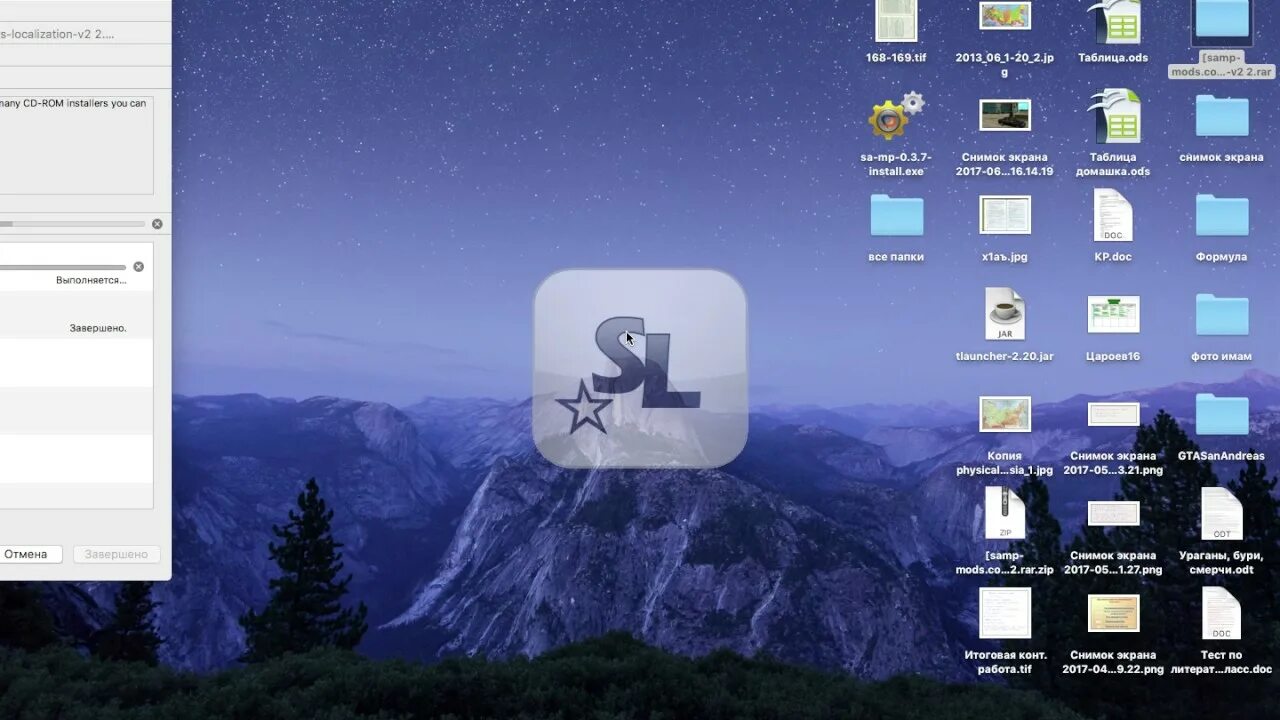Image resolution: width=1280 pixels, height=720 pixels.
Task: Cancel the Выполняется task with its X button
Action: pyautogui.click(x=138, y=266)
